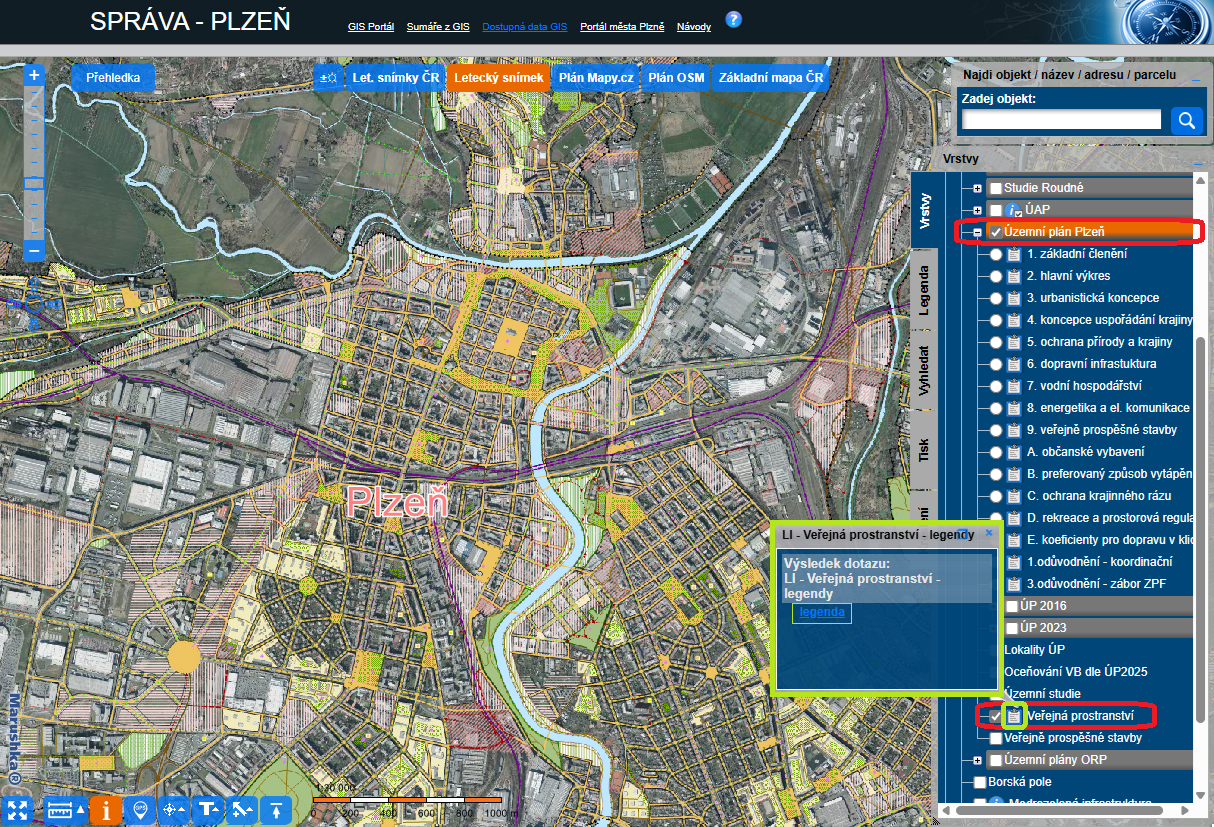Expand Studie Roudné tree node

978,188
